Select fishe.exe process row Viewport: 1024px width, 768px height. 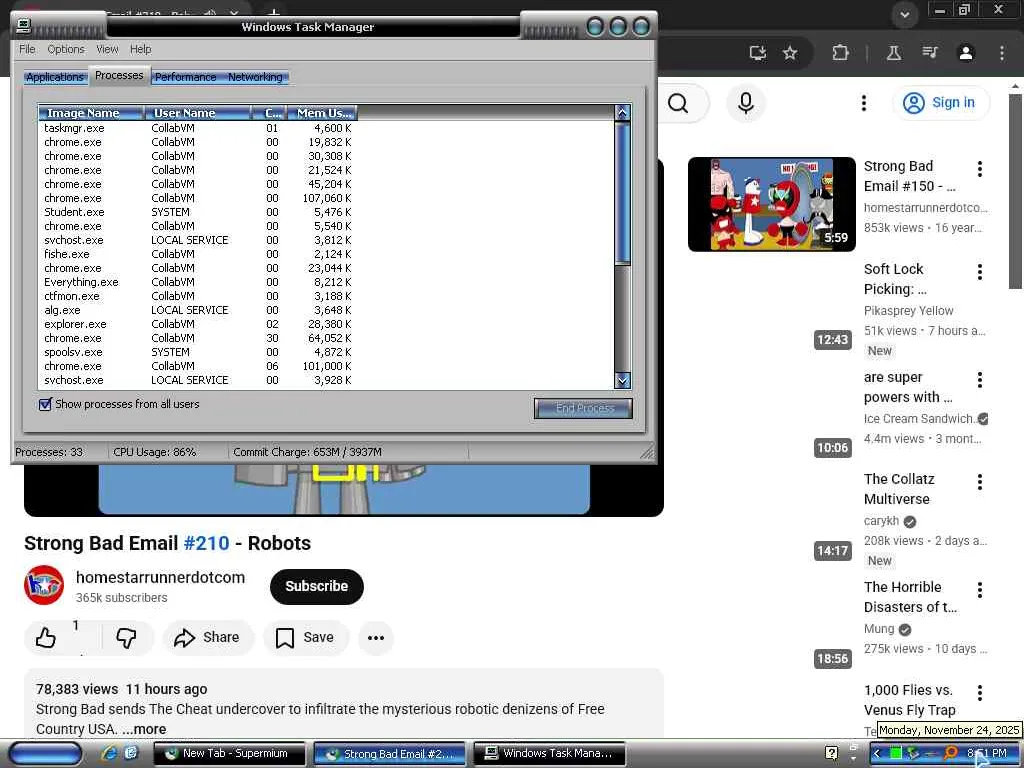pyautogui.click(x=196, y=254)
